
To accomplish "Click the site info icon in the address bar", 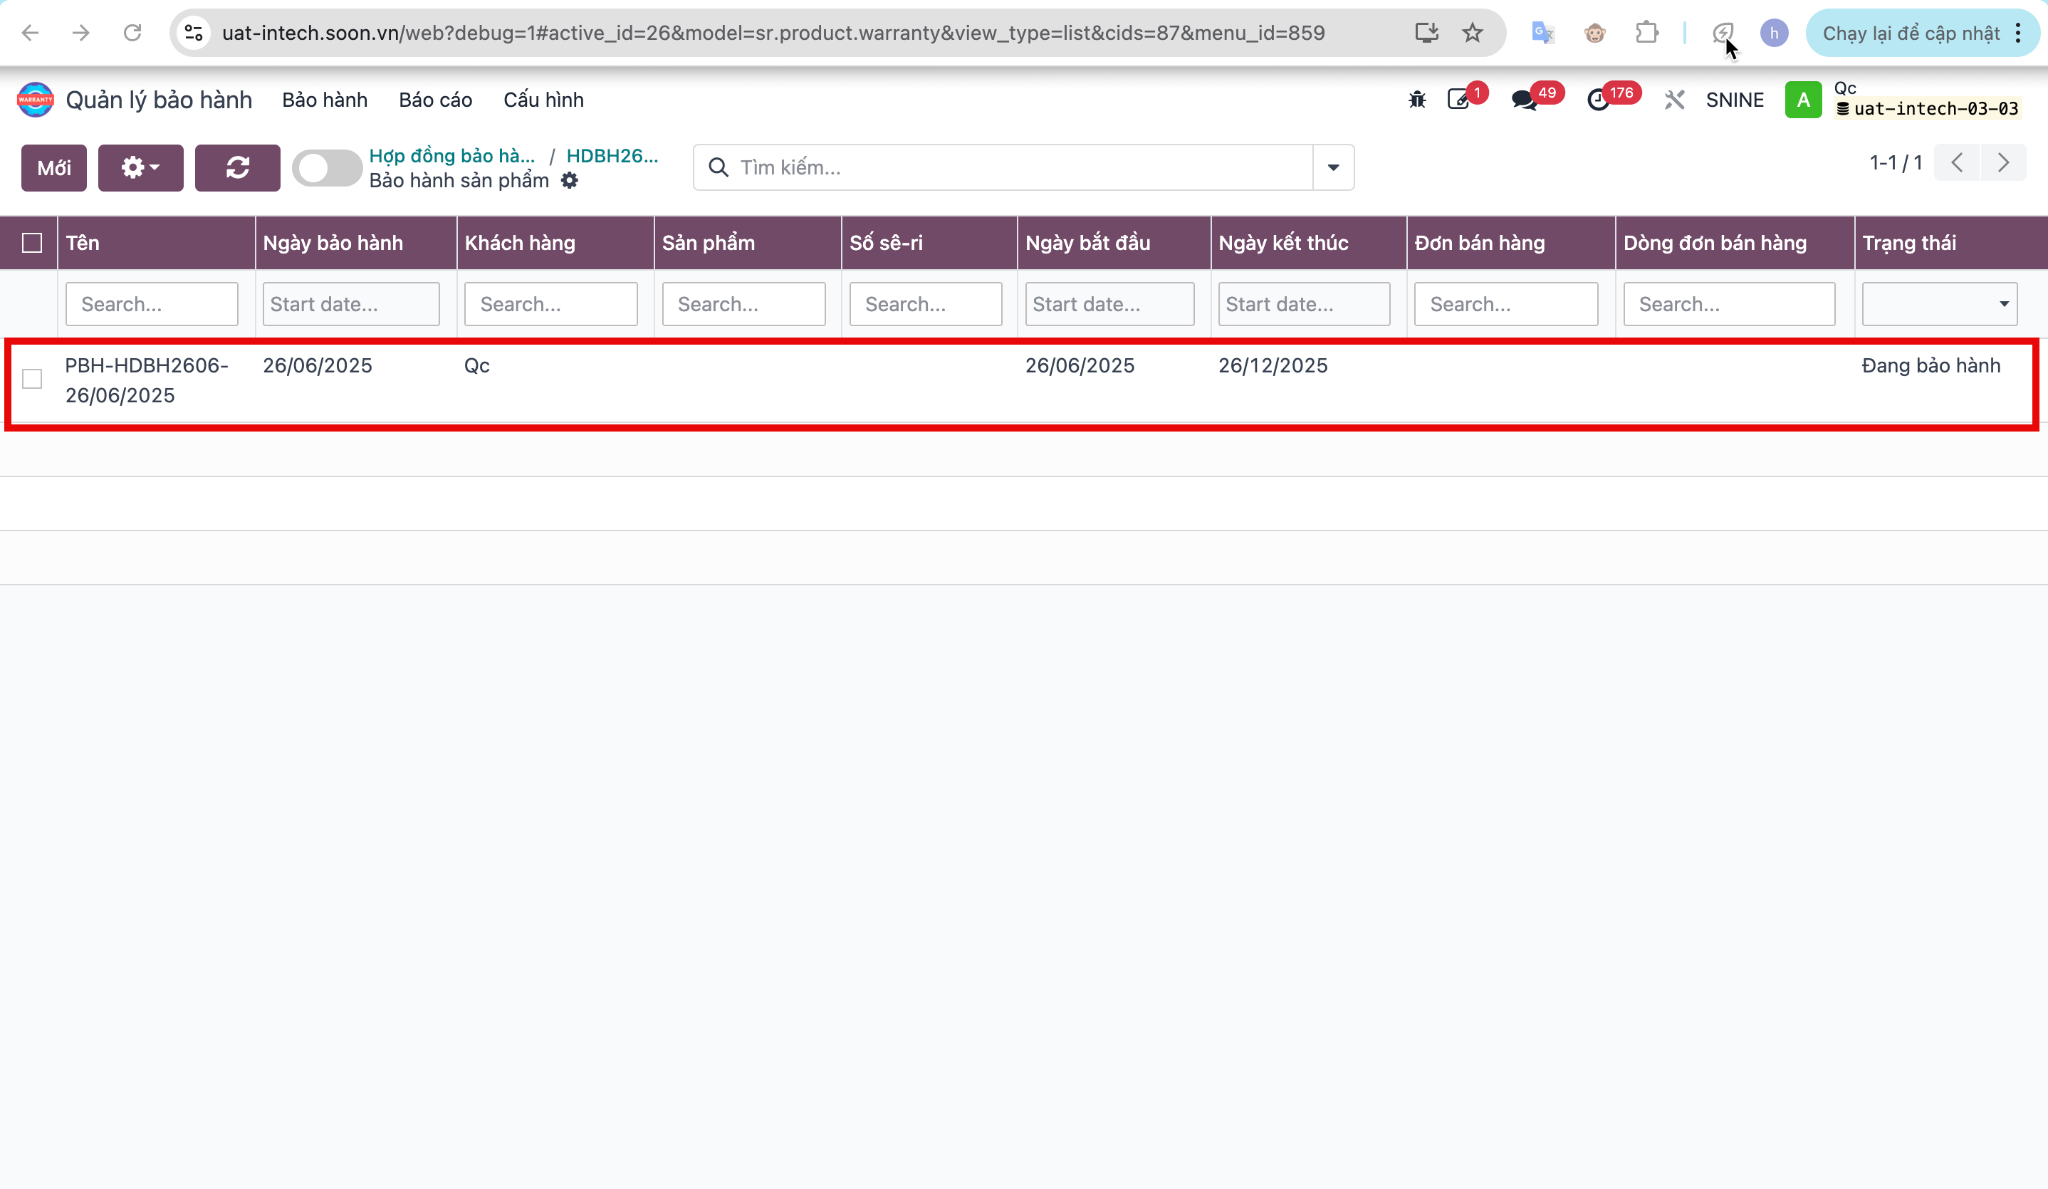I will [x=194, y=33].
